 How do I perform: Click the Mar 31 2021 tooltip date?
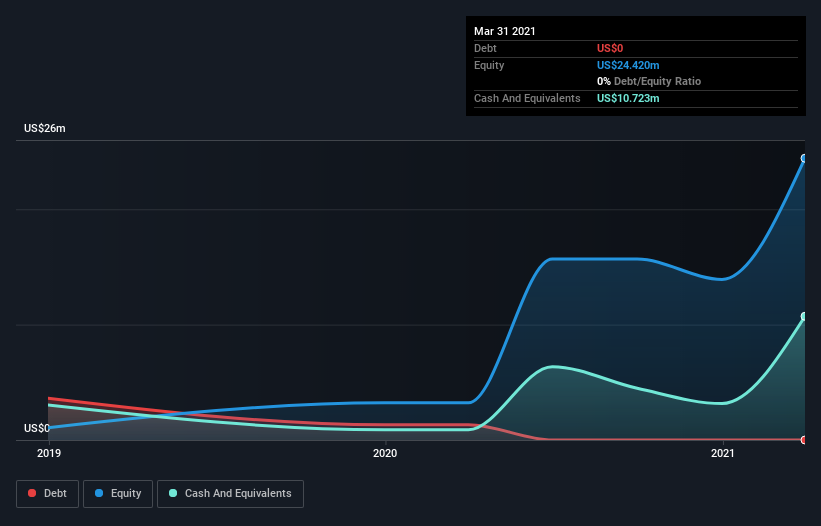pos(505,31)
